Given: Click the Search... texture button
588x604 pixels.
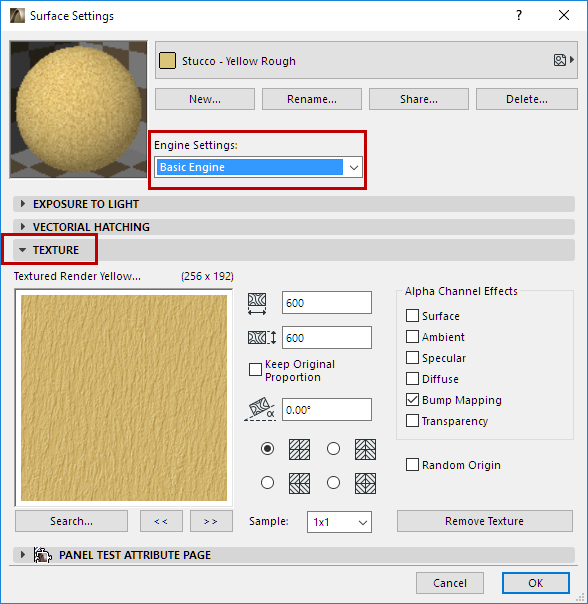Looking at the screenshot, I should [x=71, y=521].
